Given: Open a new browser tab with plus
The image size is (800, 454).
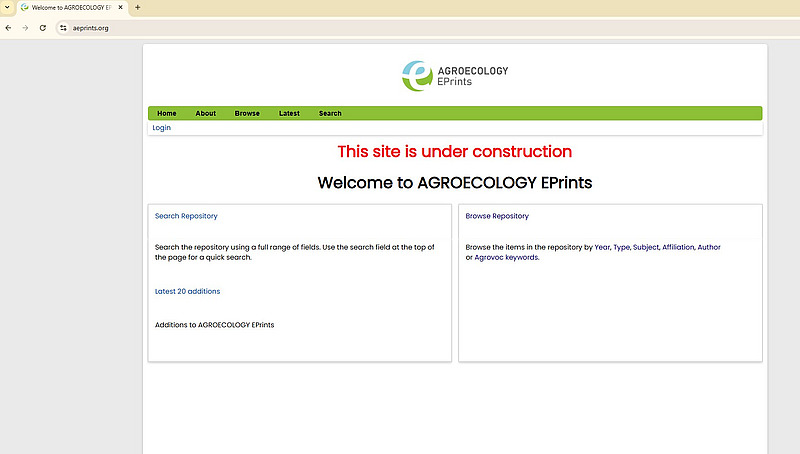Looking at the screenshot, I should click(x=137, y=8).
